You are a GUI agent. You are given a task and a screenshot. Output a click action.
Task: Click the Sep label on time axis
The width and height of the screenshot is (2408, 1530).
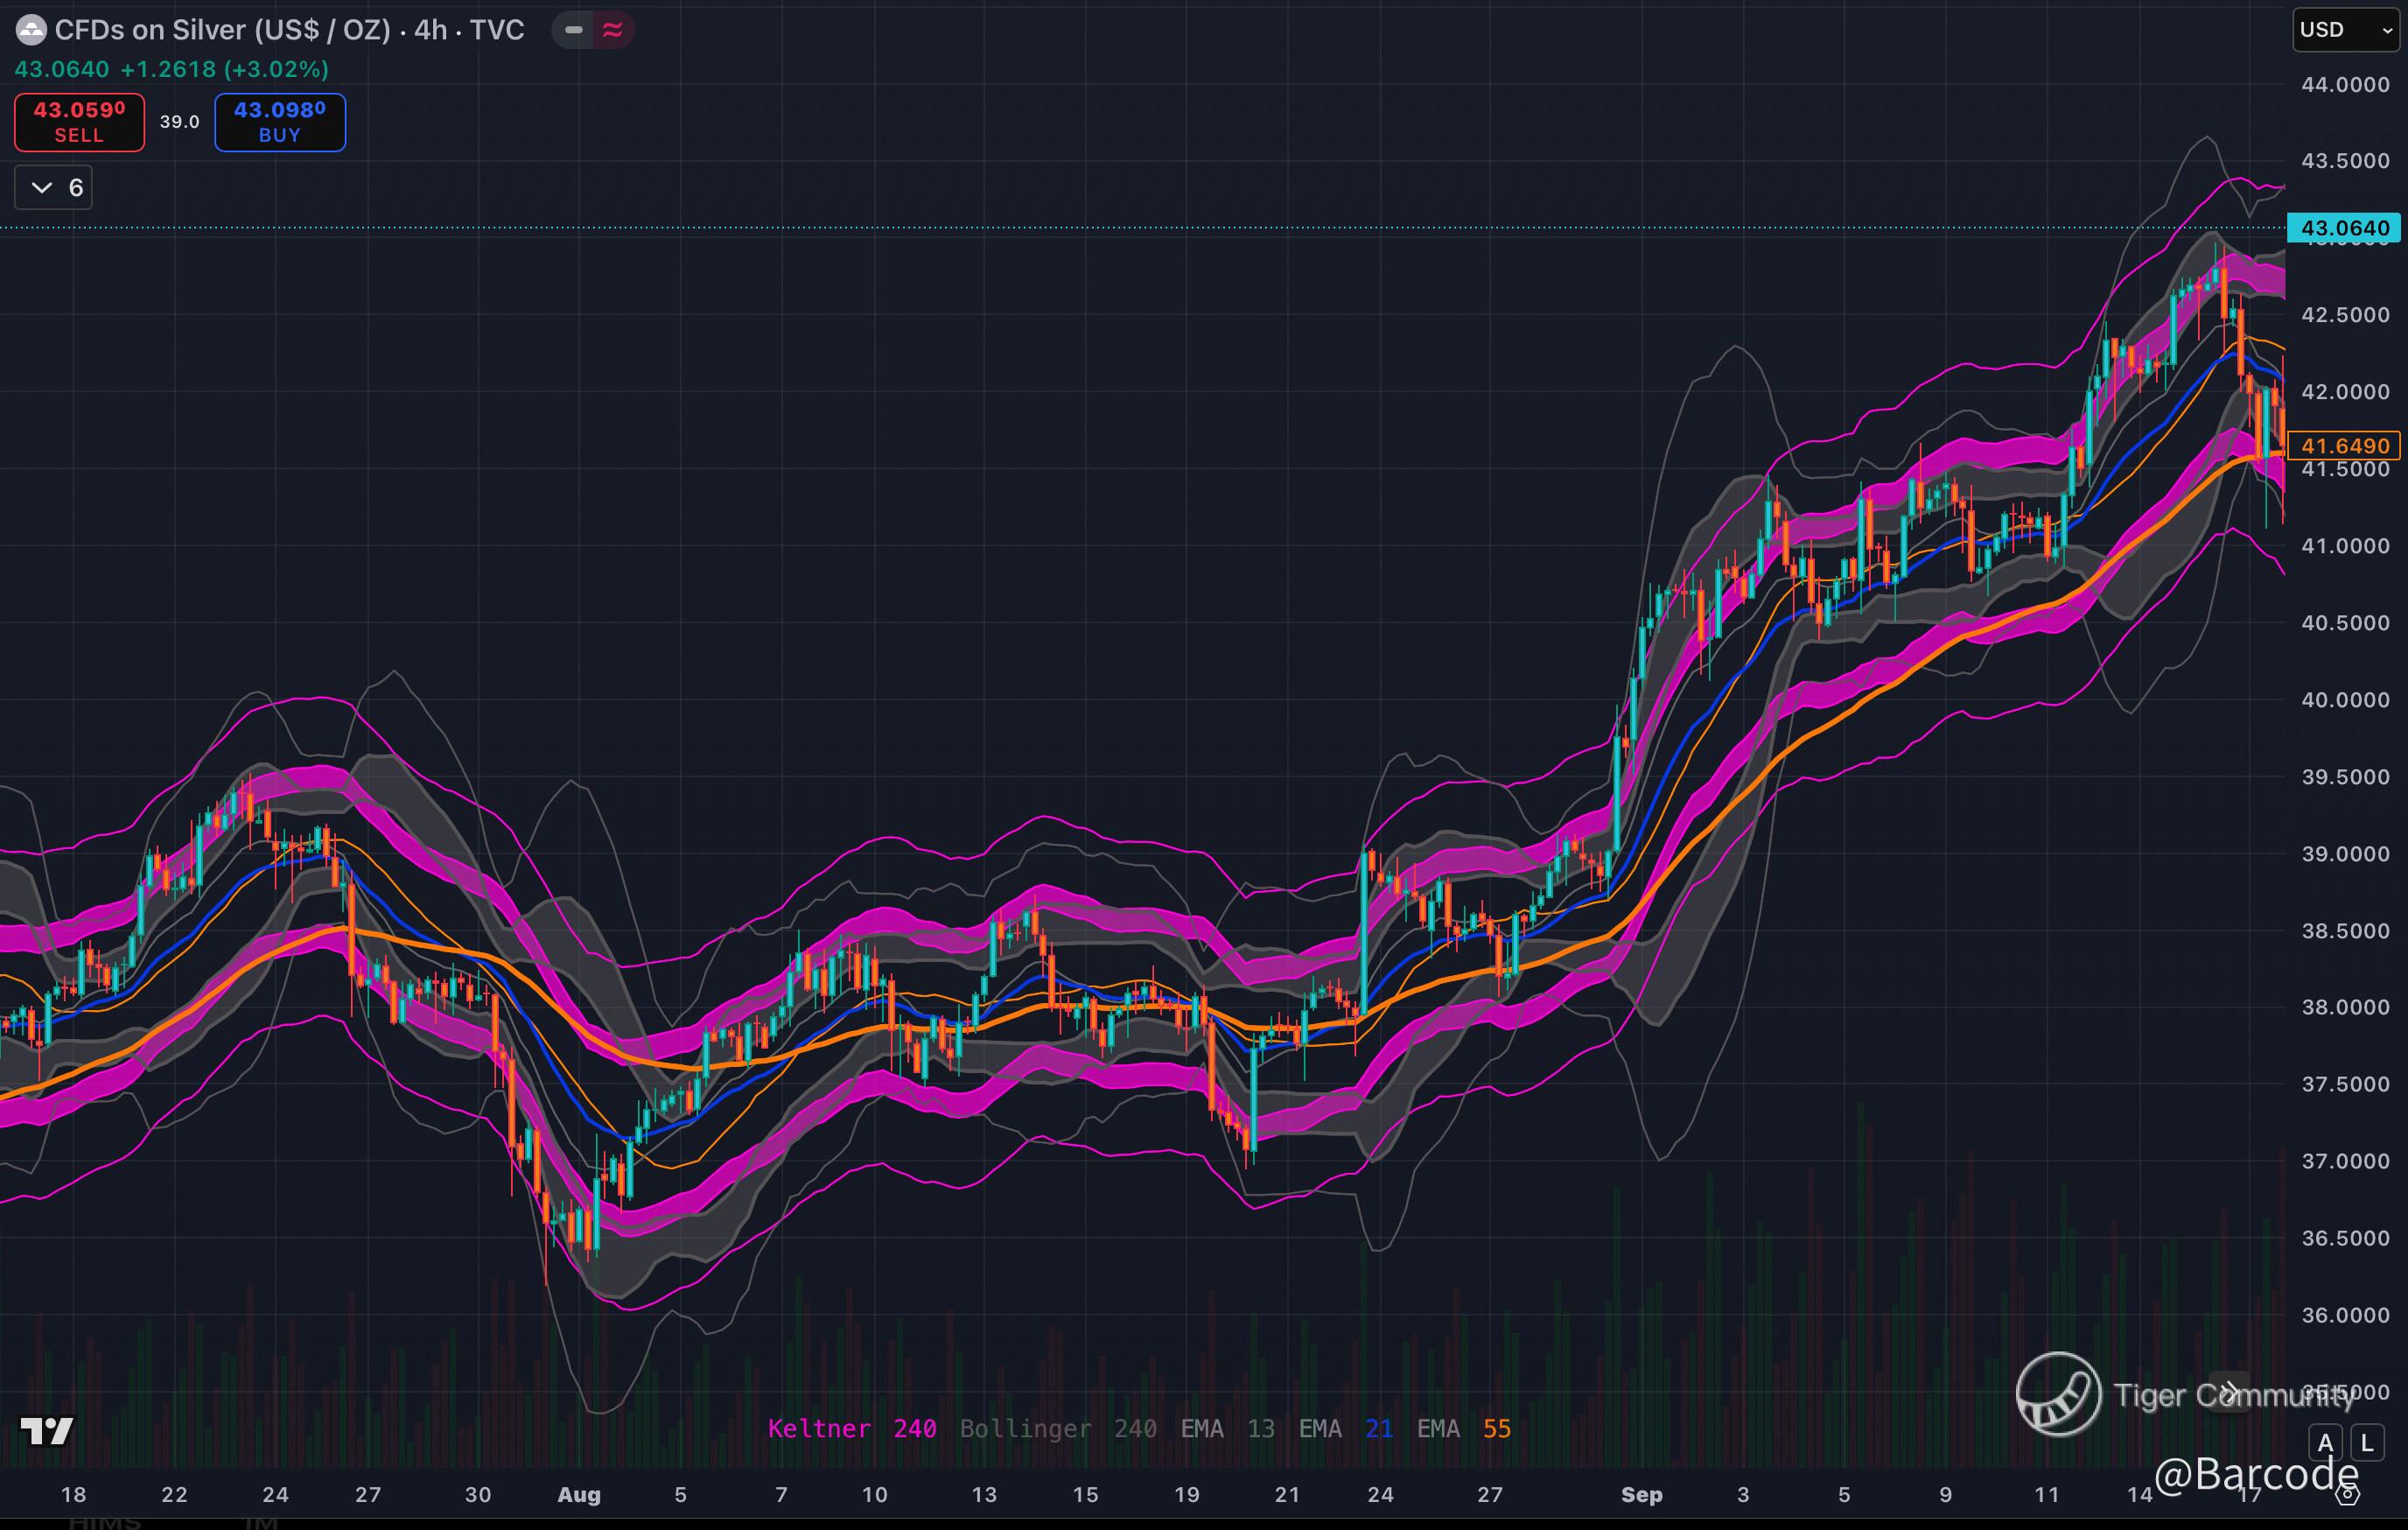[x=1641, y=1495]
